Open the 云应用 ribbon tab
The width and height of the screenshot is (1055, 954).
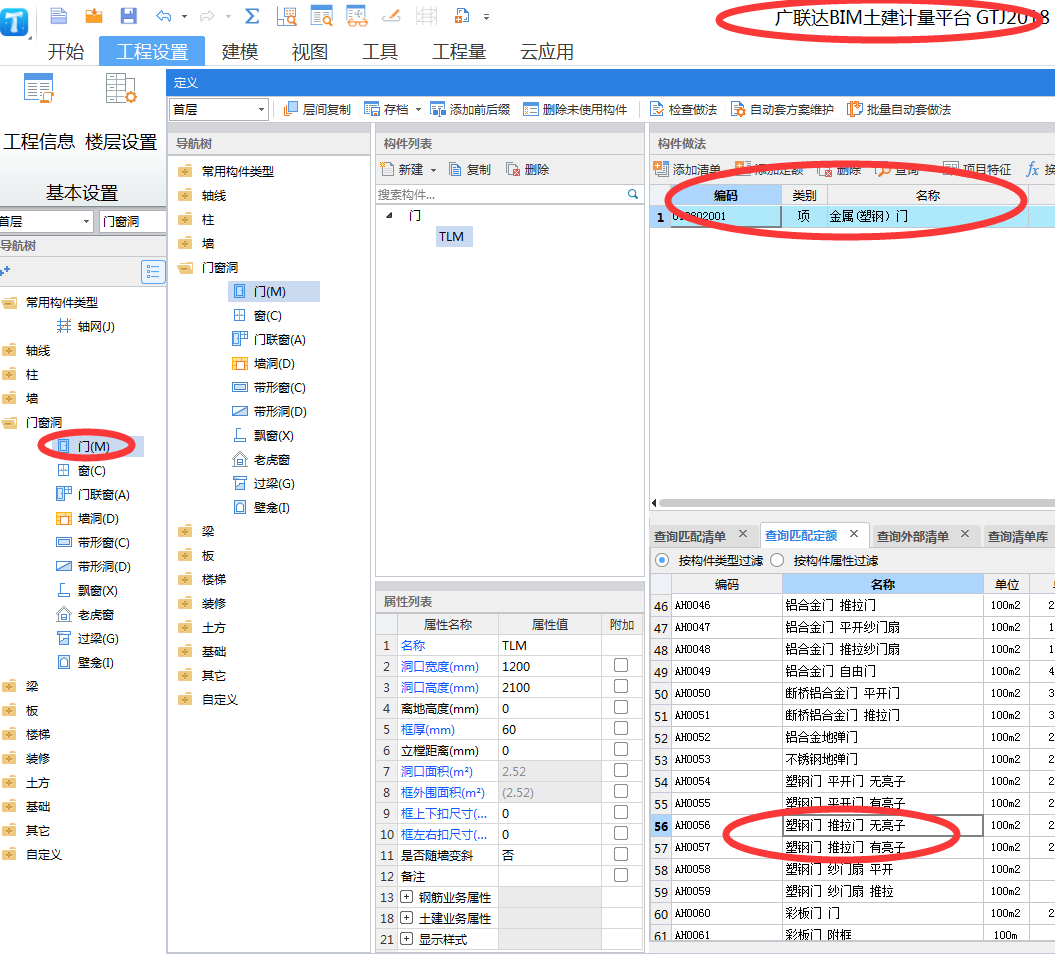[x=547, y=52]
